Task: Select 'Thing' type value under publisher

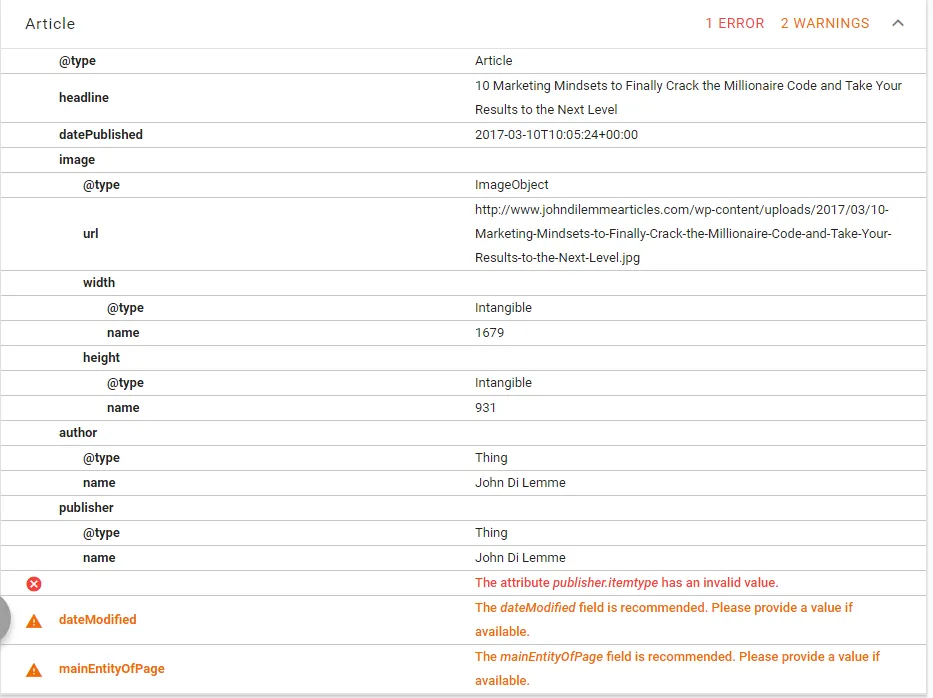Action: (491, 533)
